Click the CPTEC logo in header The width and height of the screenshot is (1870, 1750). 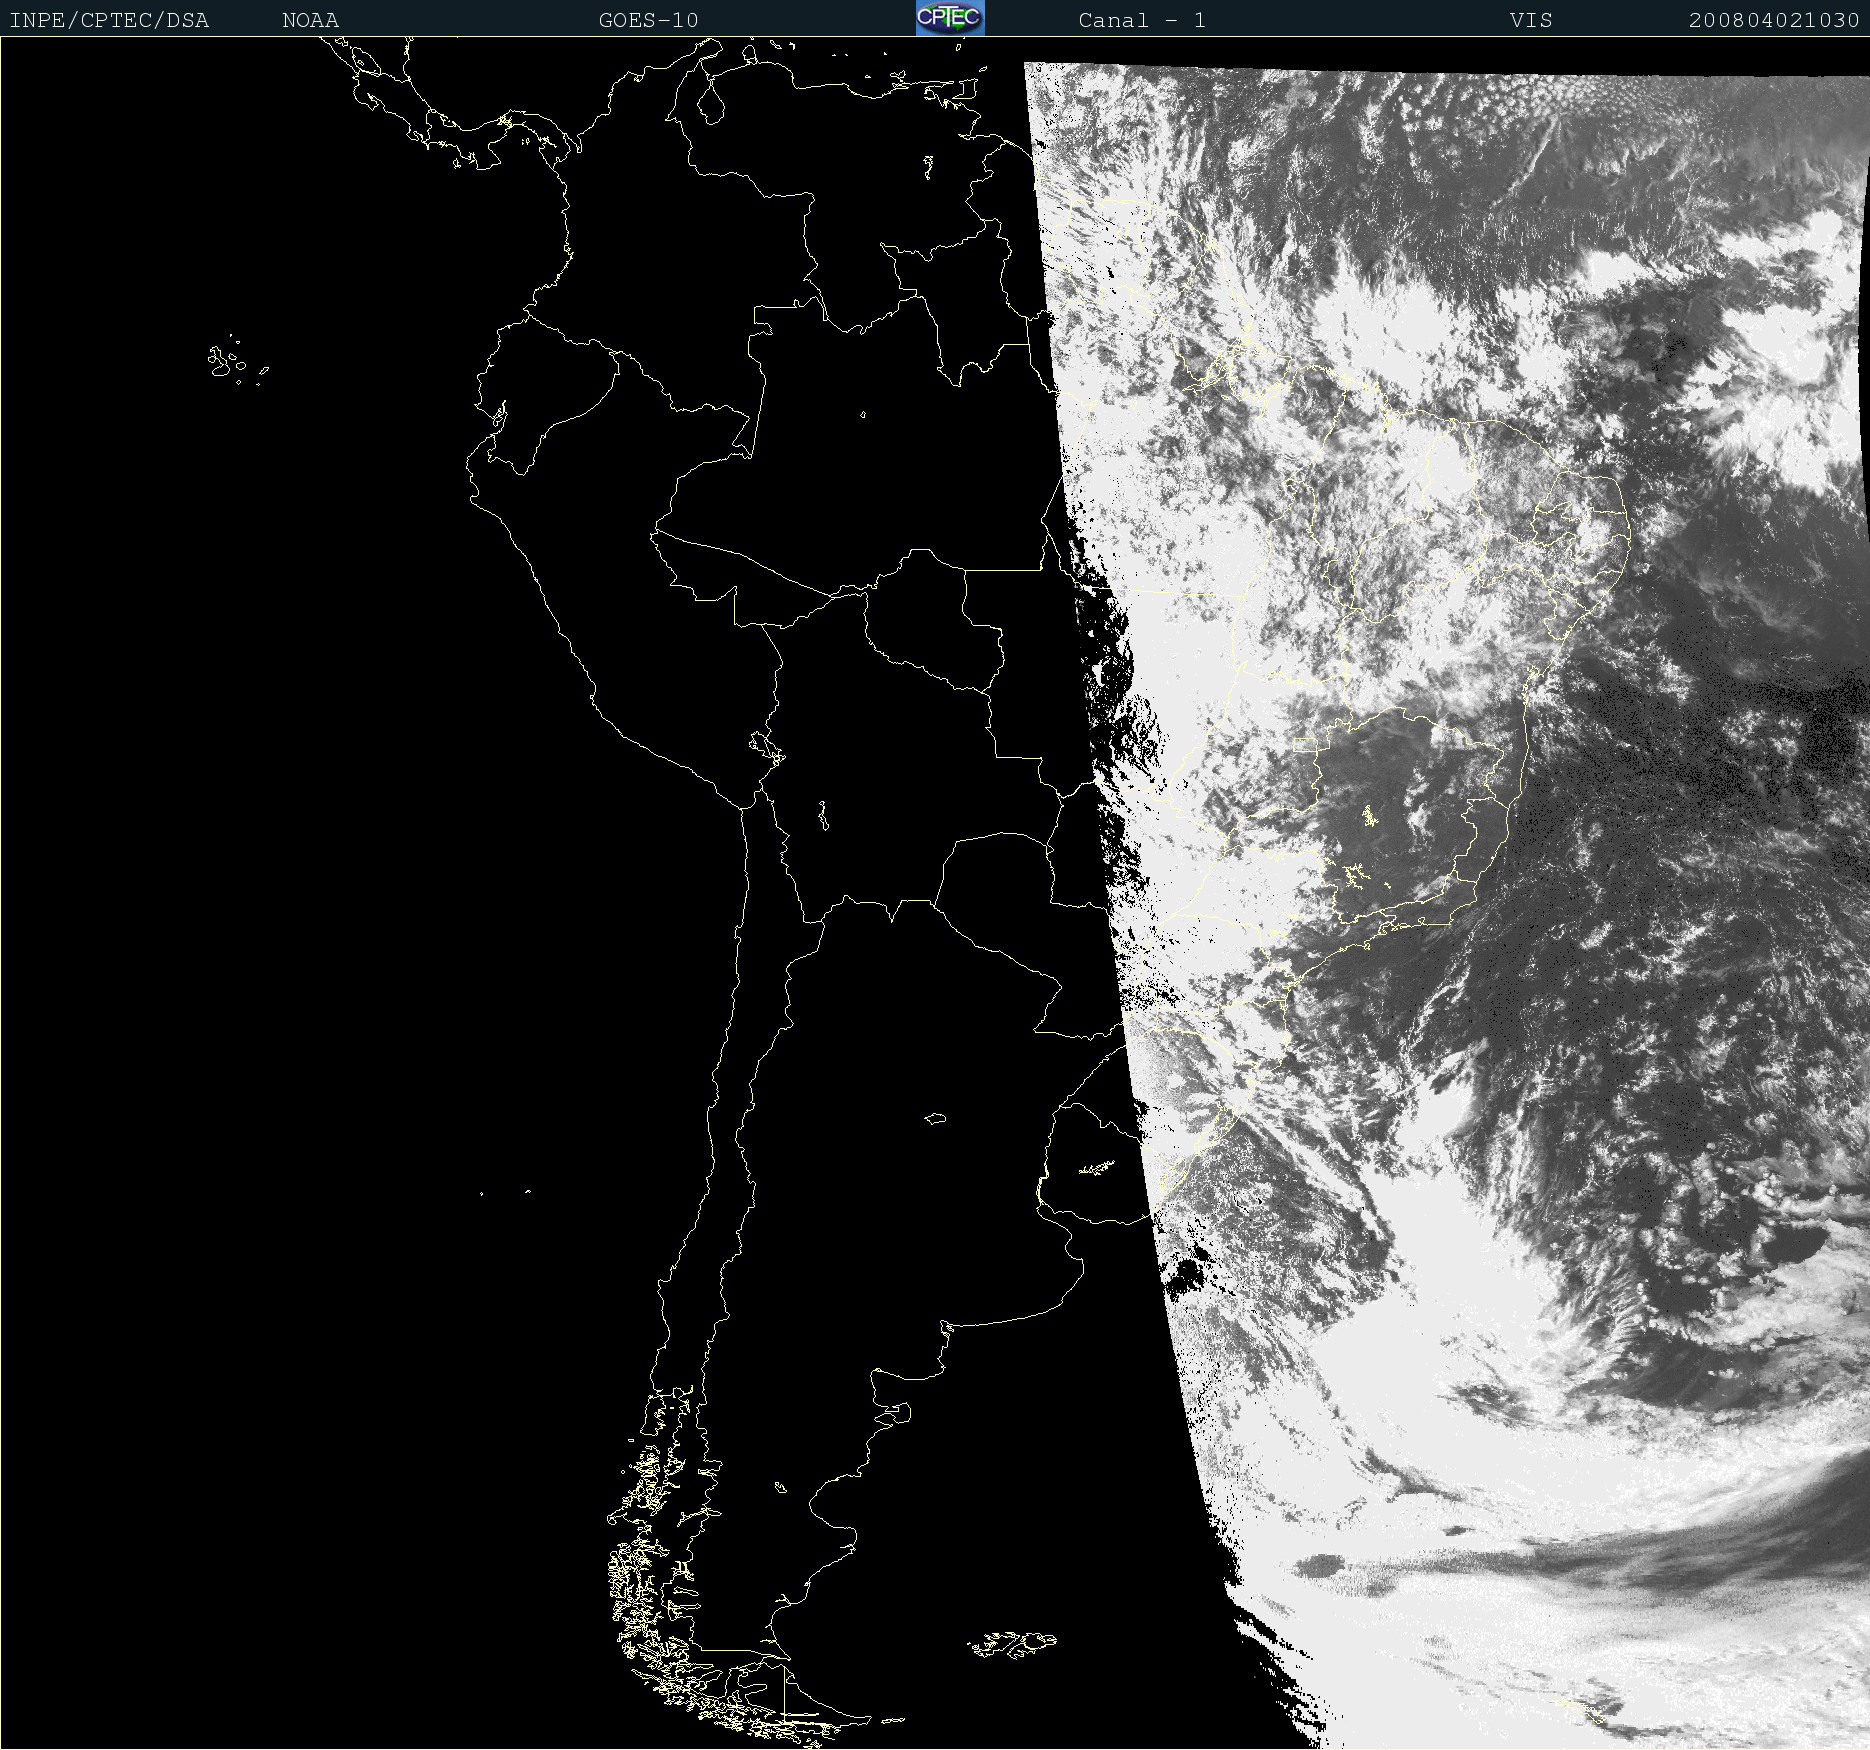[x=950, y=18]
